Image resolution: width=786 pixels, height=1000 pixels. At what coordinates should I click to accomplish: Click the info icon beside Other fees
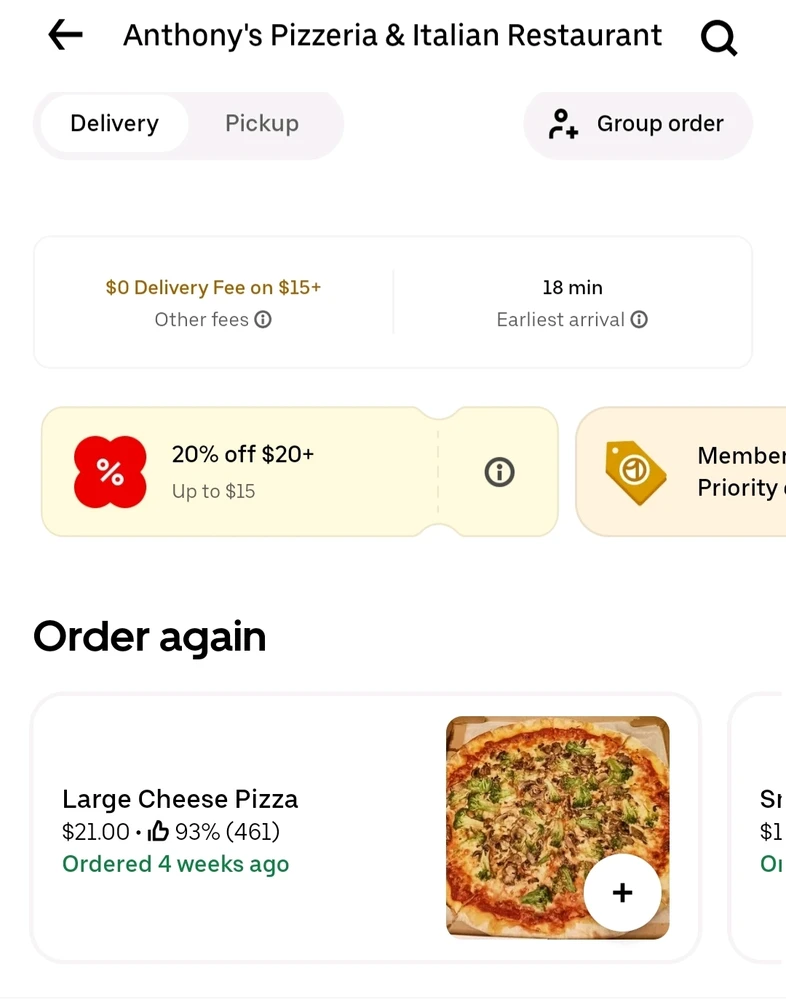pyautogui.click(x=263, y=320)
